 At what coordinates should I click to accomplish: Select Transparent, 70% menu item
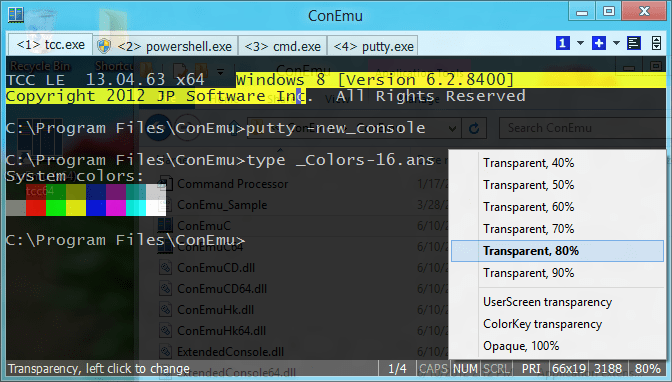tap(557, 229)
